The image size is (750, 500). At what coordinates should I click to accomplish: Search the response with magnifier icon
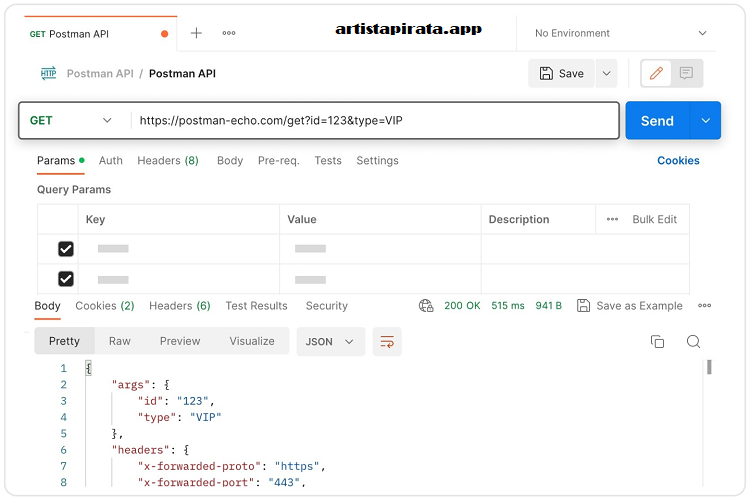[x=693, y=341]
